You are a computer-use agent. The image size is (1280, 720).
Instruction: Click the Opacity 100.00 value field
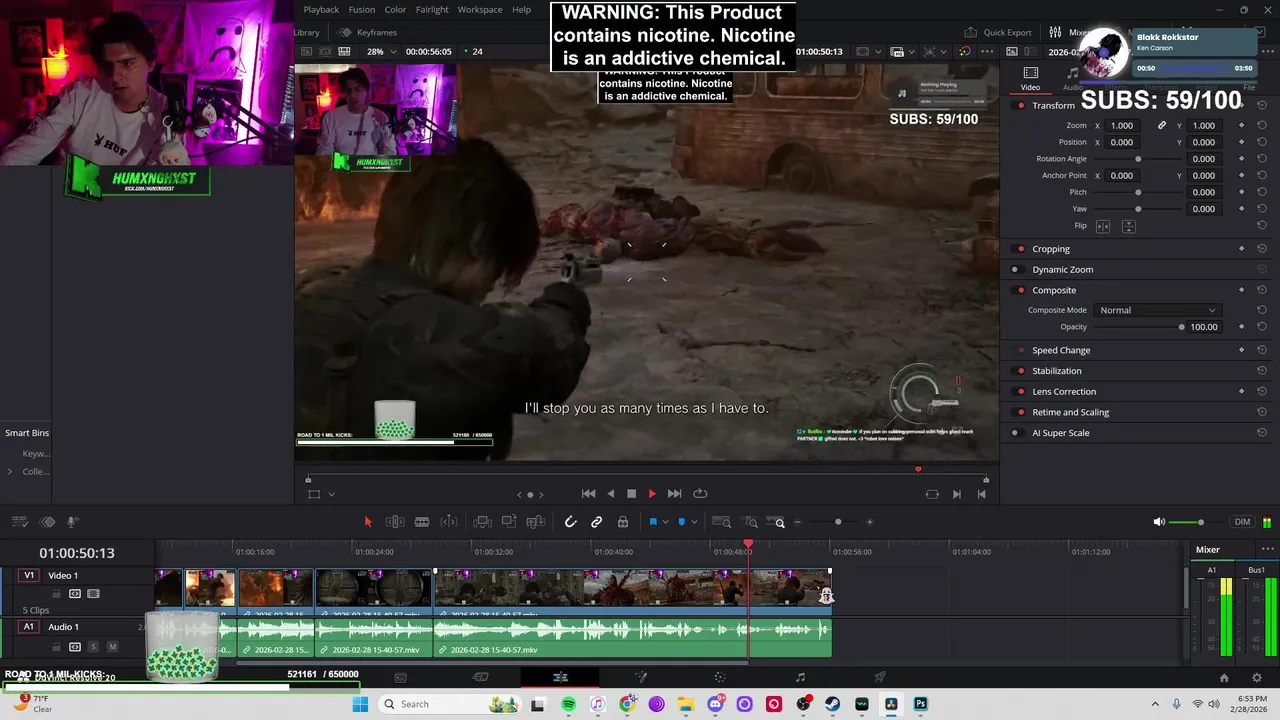tap(1204, 327)
